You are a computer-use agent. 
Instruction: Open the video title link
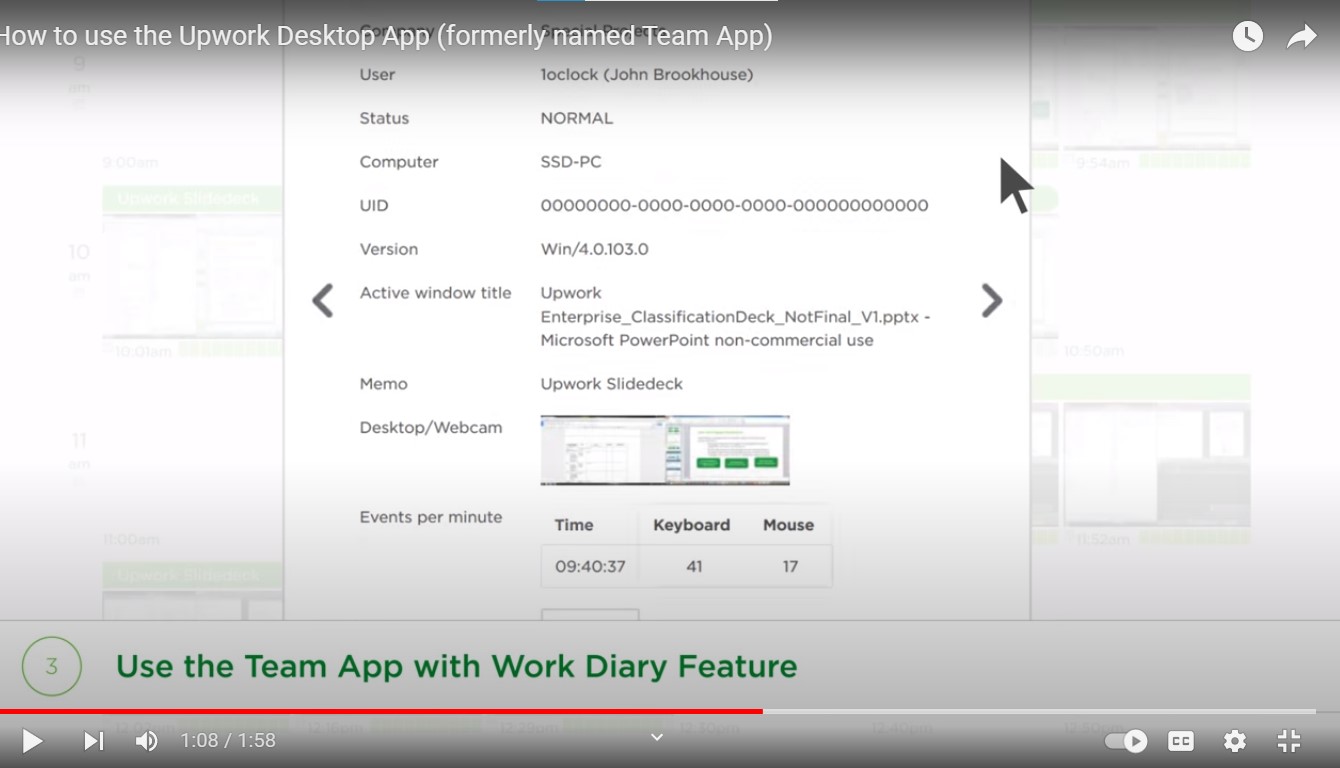coord(385,36)
